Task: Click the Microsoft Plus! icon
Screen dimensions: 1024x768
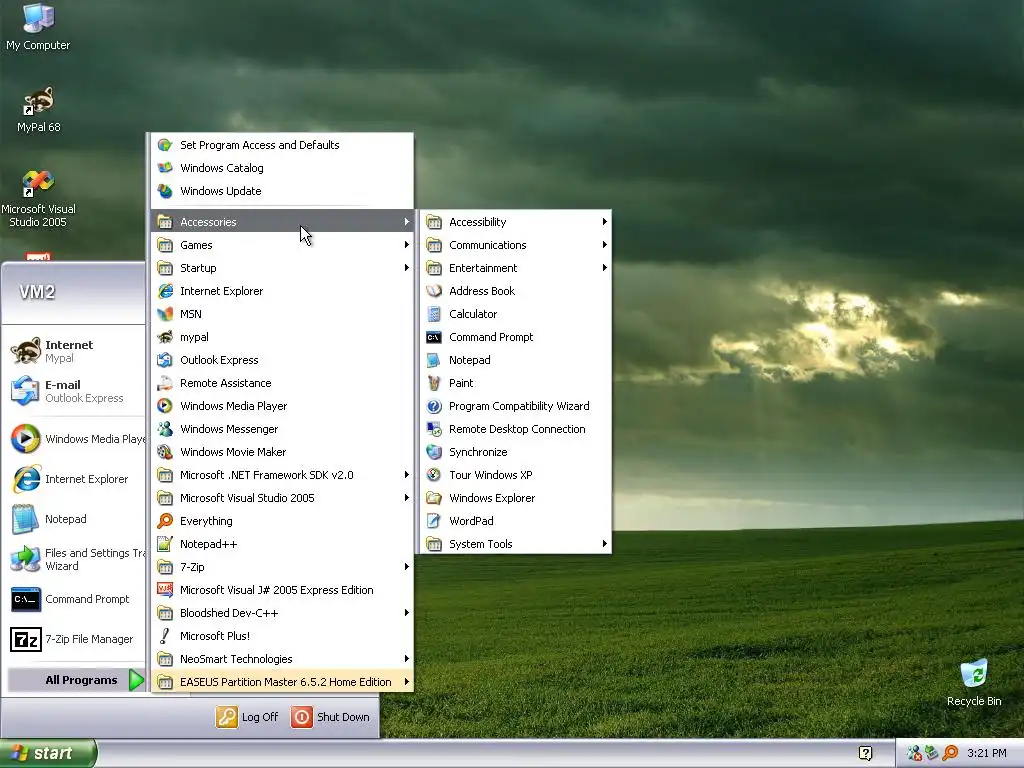Action: 165,636
